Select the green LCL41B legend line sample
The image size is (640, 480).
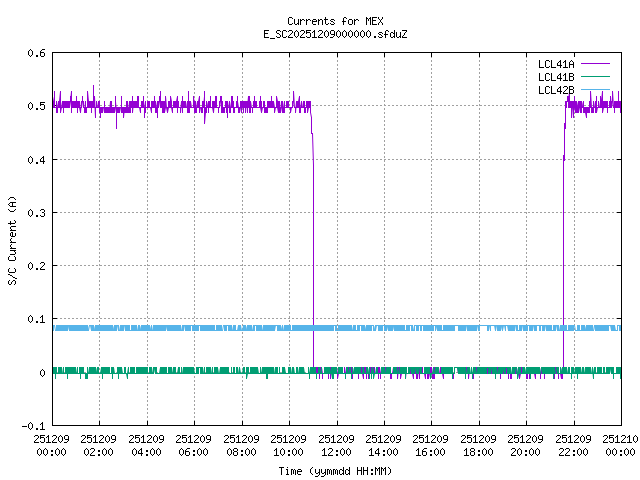pyautogui.click(x=595, y=77)
